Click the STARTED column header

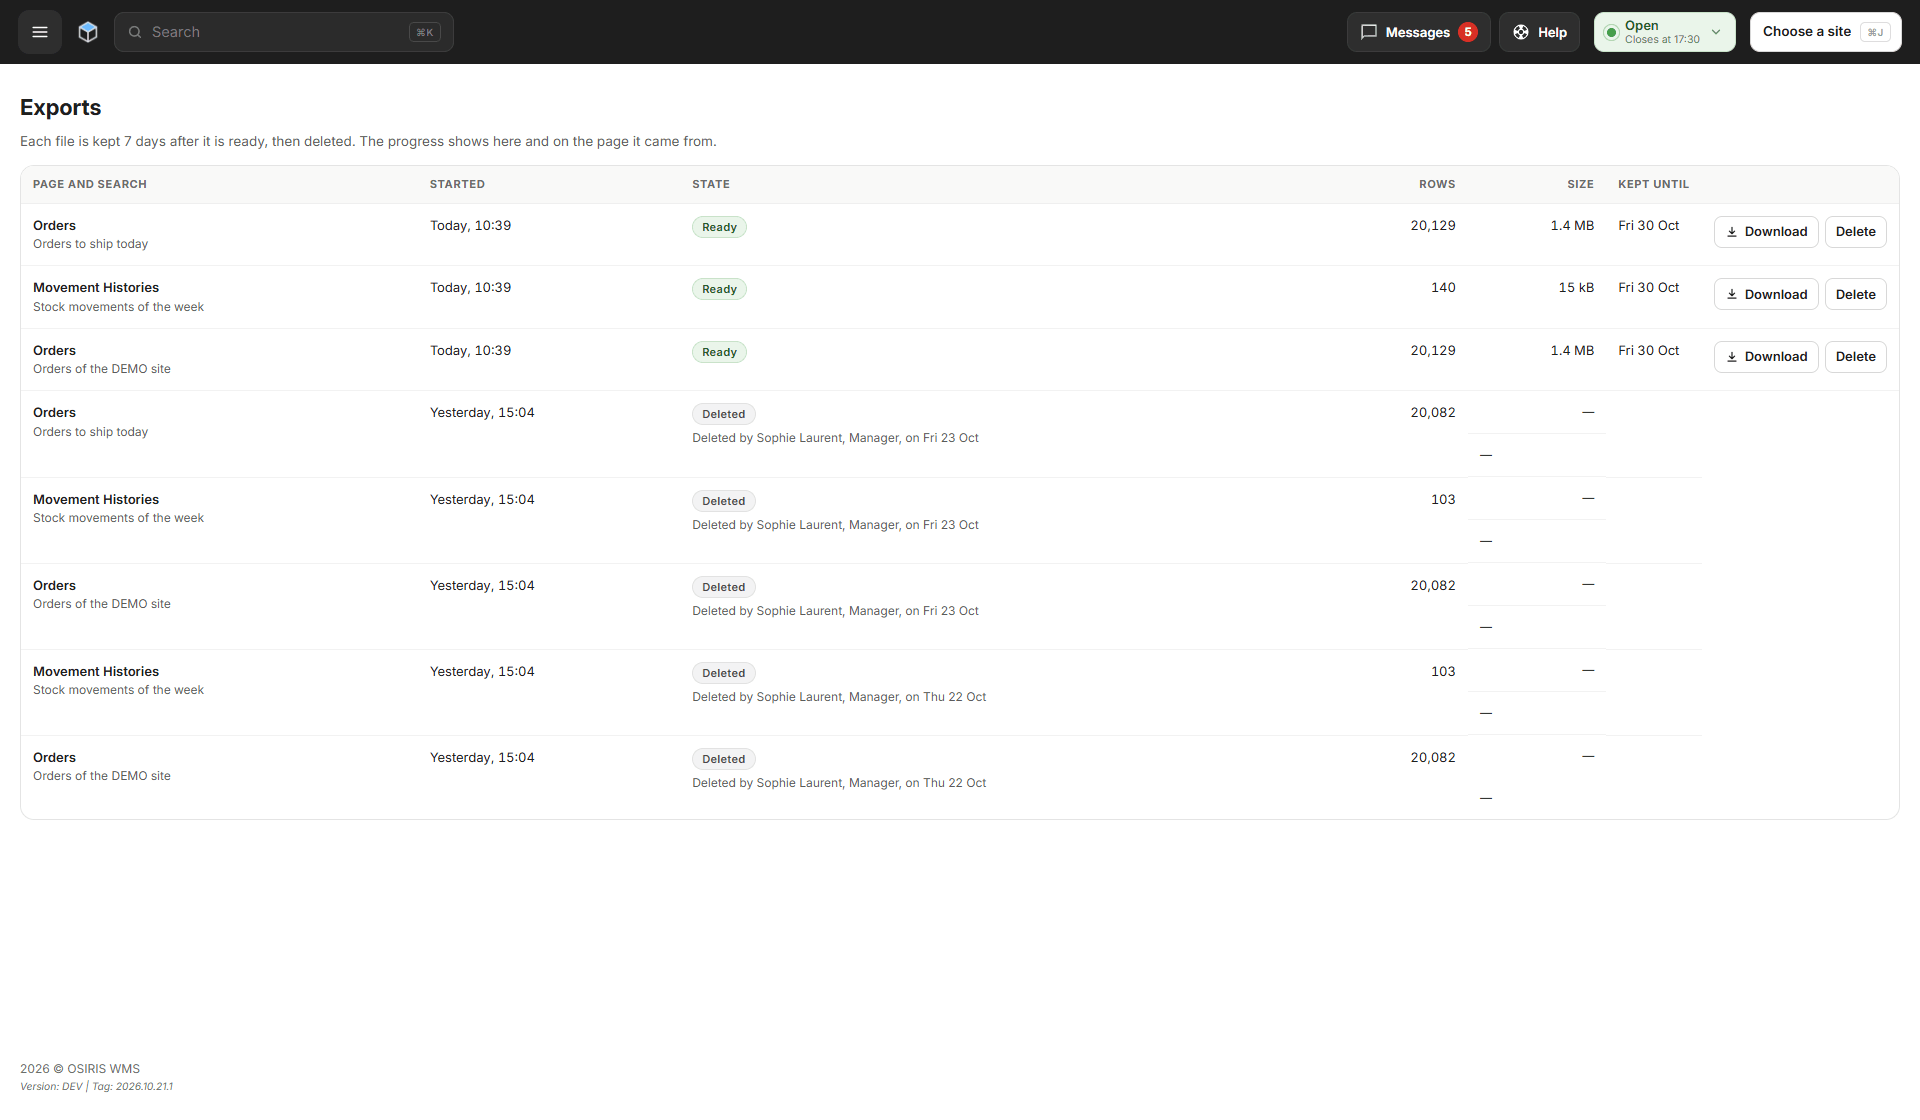click(x=457, y=184)
